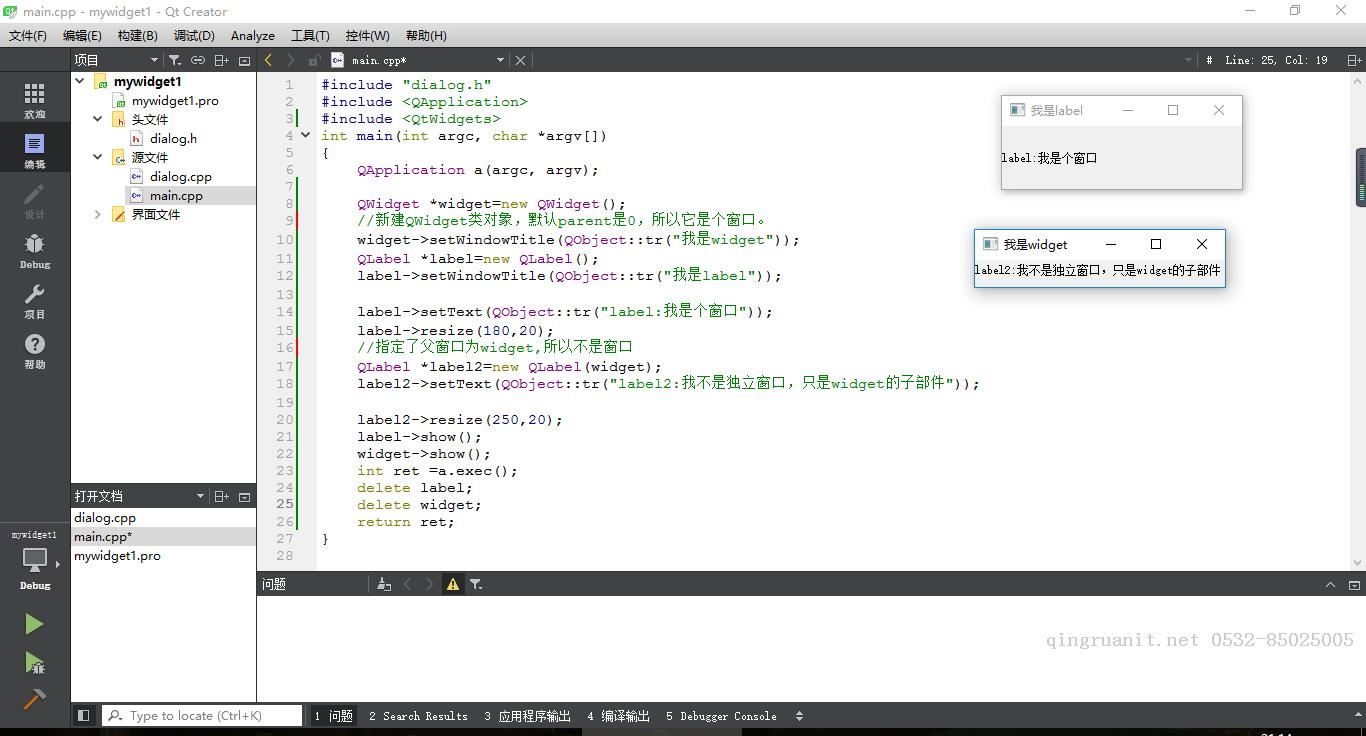
Task: Build project with the hammer icon
Action: [x=34, y=699]
